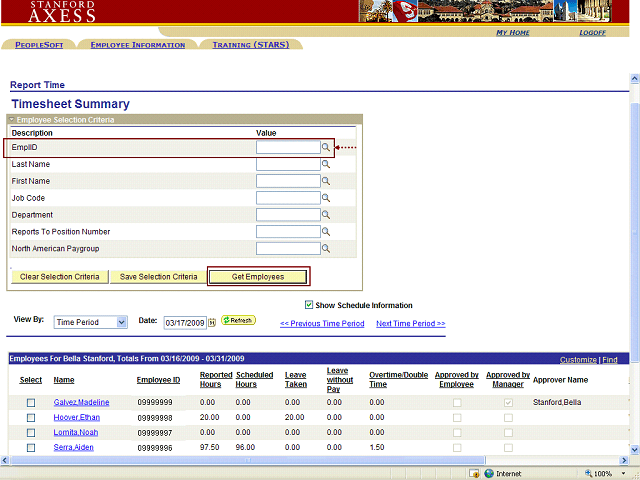This screenshot has height=480, width=640.
Task: Switch to Employee Information tab
Action: tap(137, 45)
